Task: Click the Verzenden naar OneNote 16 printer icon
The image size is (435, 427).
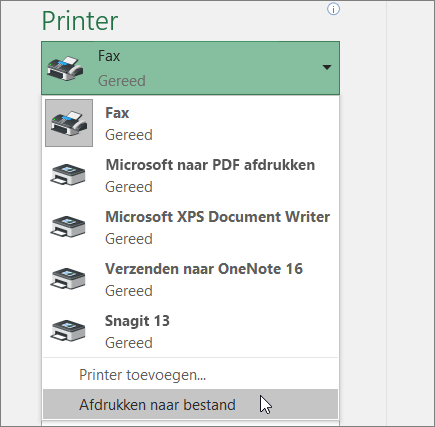Action: pyautogui.click(x=68, y=279)
